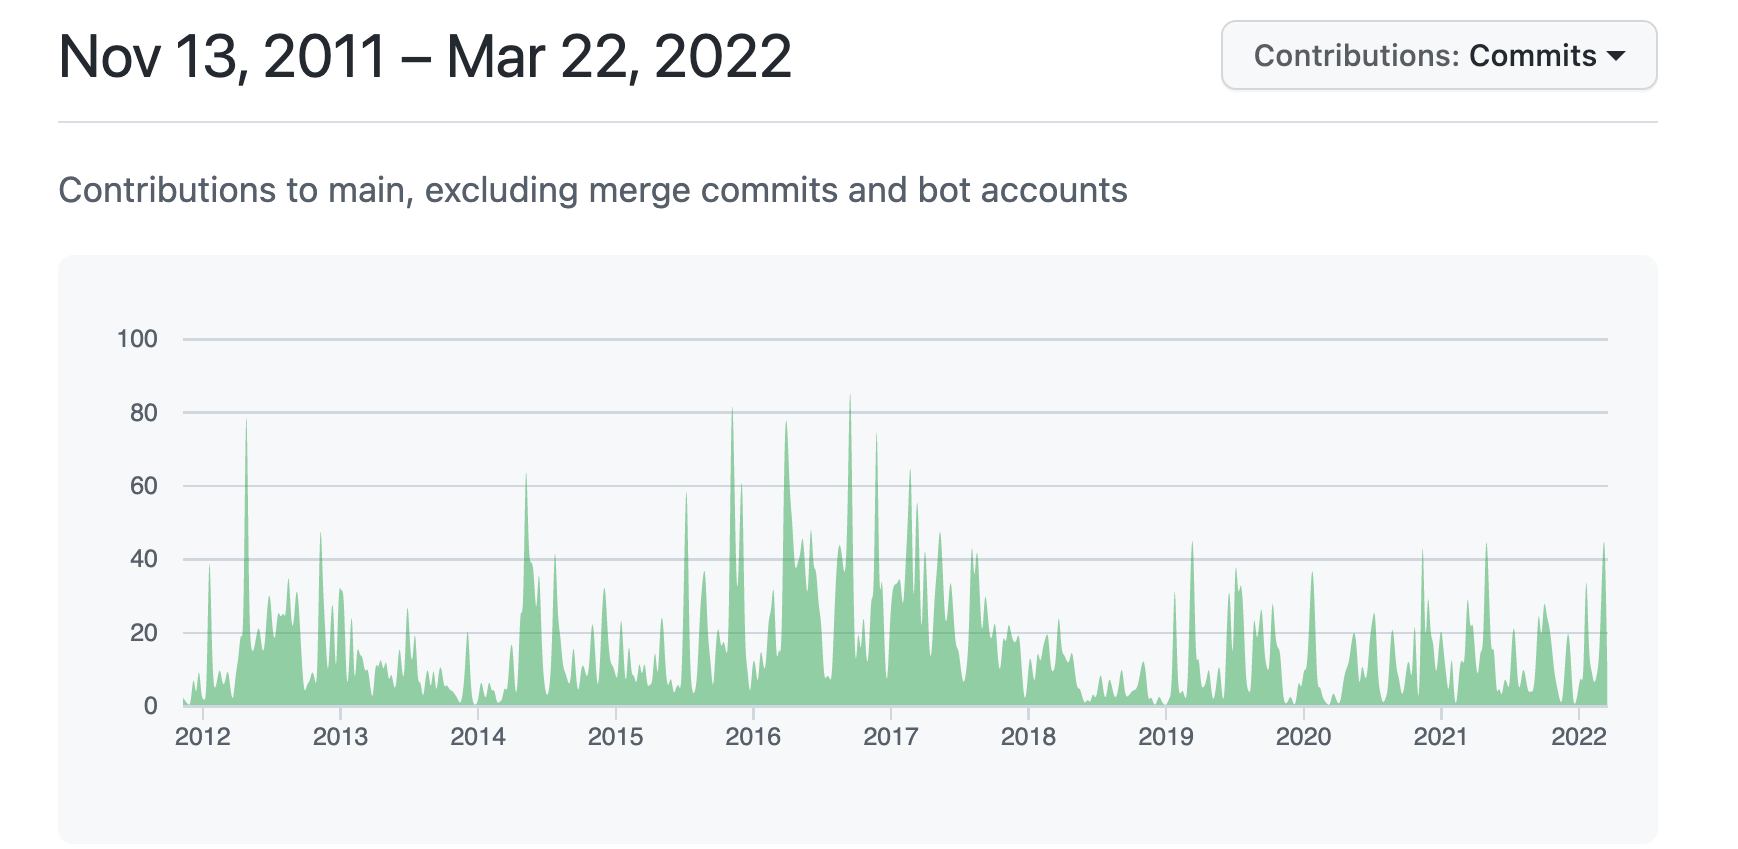This screenshot has height=849, width=1738.
Task: Click the 2015 x-axis label
Action: 615,737
